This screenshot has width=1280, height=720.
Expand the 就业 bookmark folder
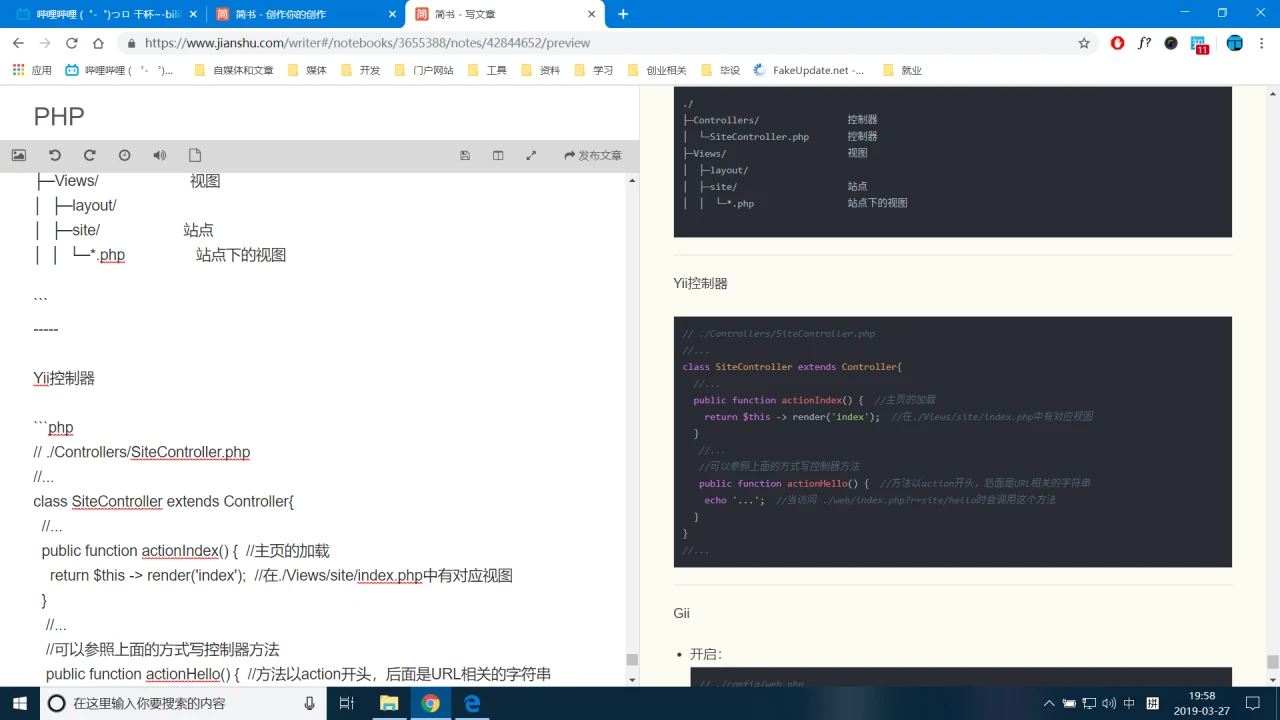(x=901, y=71)
